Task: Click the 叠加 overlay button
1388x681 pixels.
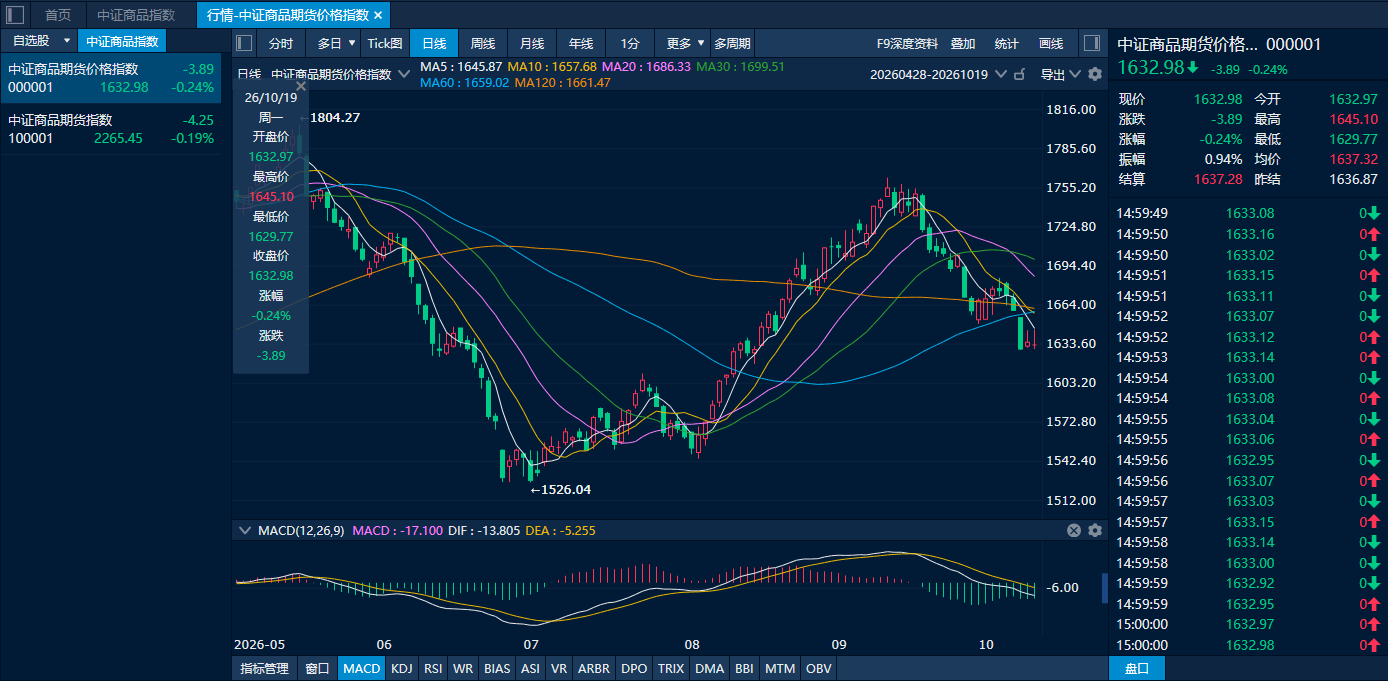Action: [963, 43]
